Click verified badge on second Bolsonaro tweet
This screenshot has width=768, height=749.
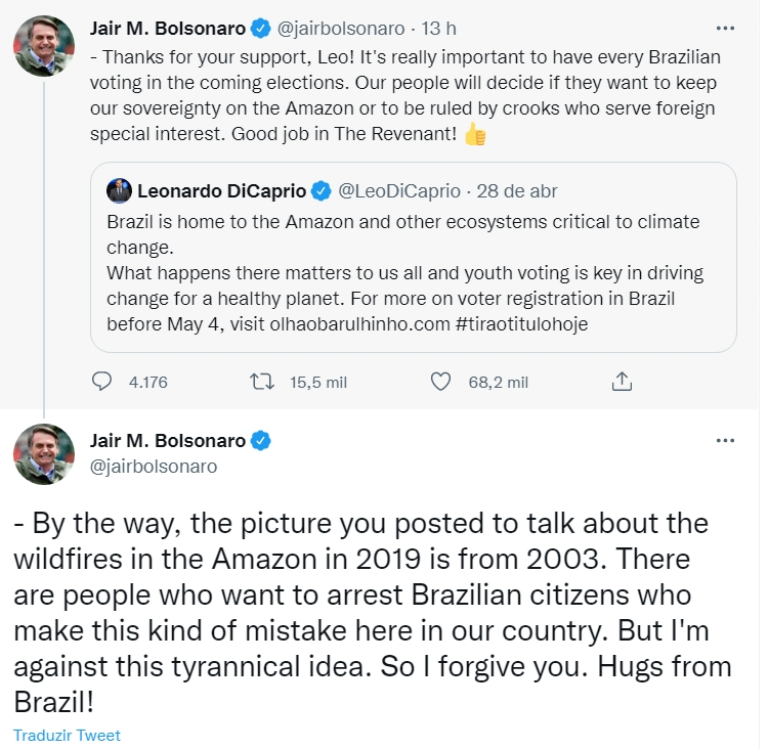tap(261, 440)
